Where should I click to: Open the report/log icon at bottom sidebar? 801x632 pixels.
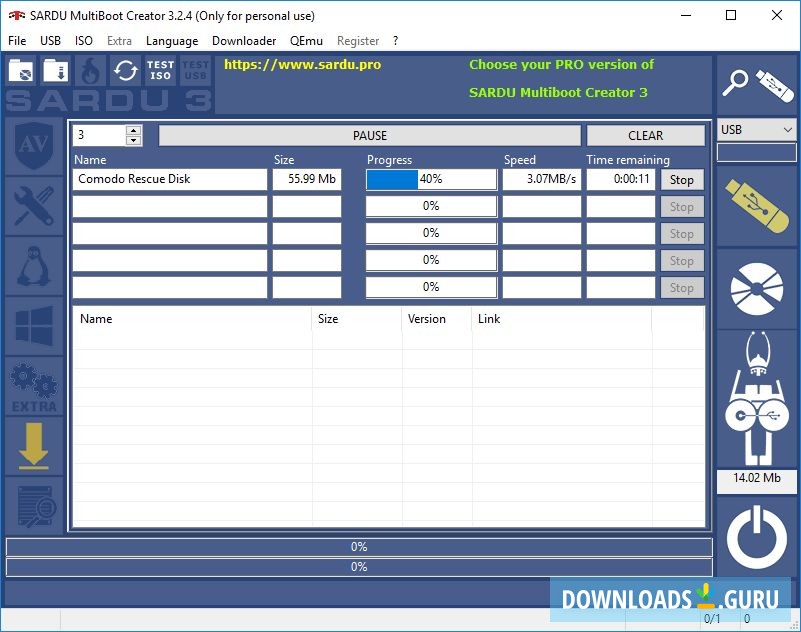click(x=34, y=505)
